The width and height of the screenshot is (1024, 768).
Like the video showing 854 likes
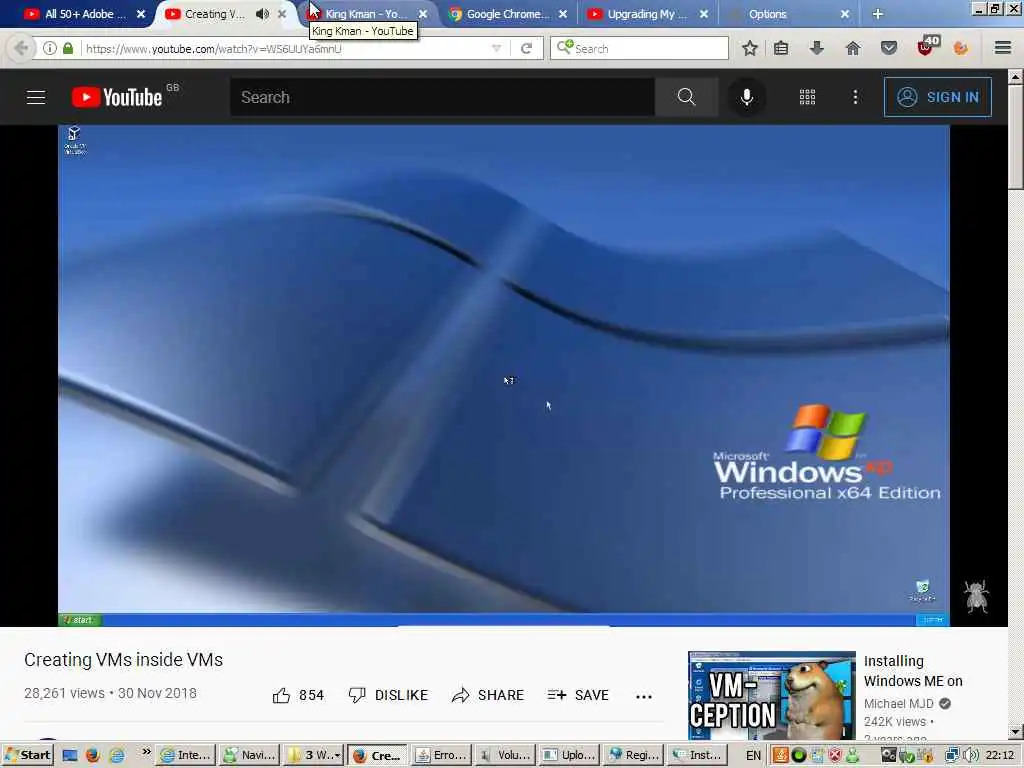(x=298, y=696)
